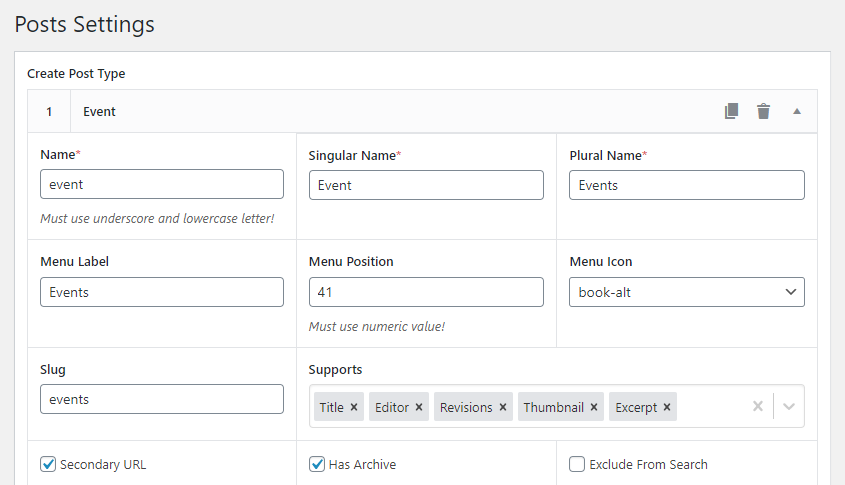This screenshot has height=485, width=845.
Task: Click the Menu Position field
Action: click(426, 292)
